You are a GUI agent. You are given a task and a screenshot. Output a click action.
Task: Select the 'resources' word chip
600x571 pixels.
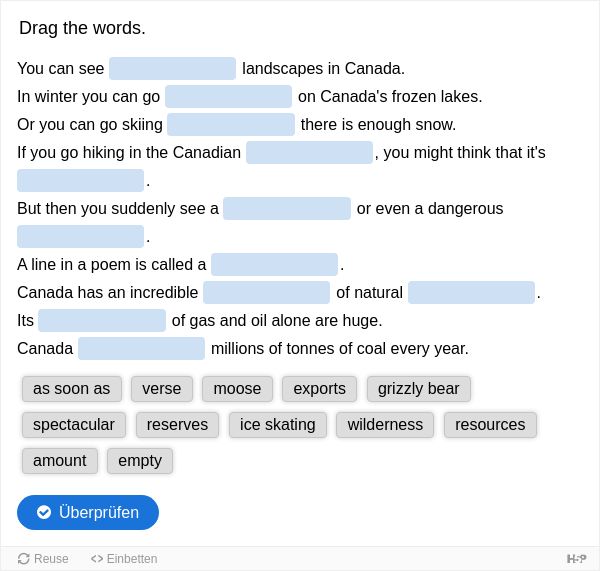[490, 425]
